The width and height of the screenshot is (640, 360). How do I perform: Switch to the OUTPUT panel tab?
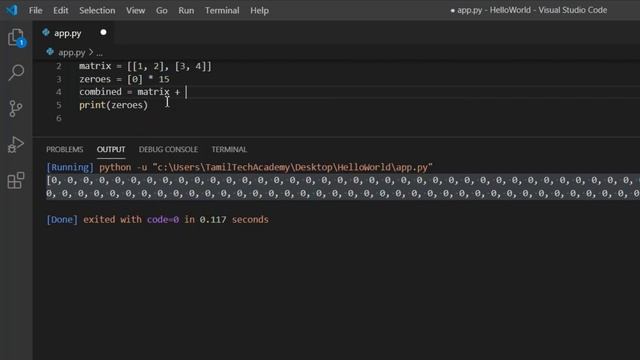(111, 149)
